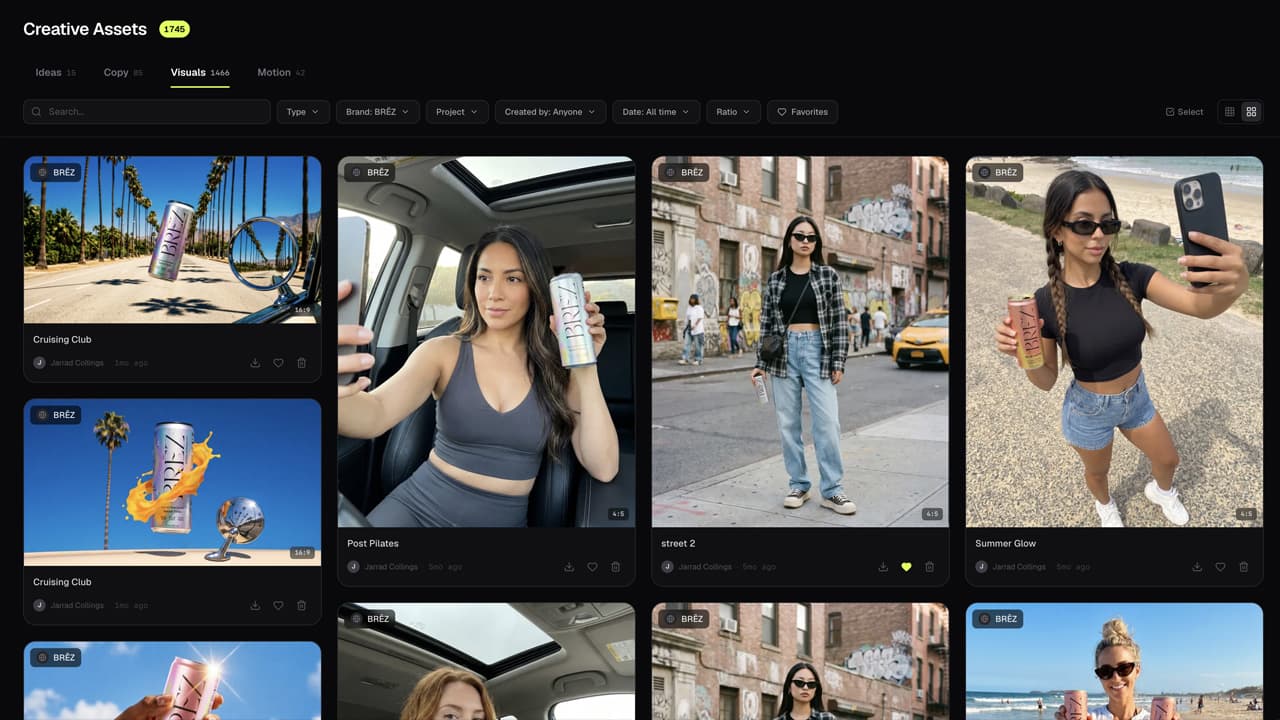This screenshot has width=1280, height=720.
Task: Open the orange-splash Cruising Club thumbnail
Action: point(172,482)
